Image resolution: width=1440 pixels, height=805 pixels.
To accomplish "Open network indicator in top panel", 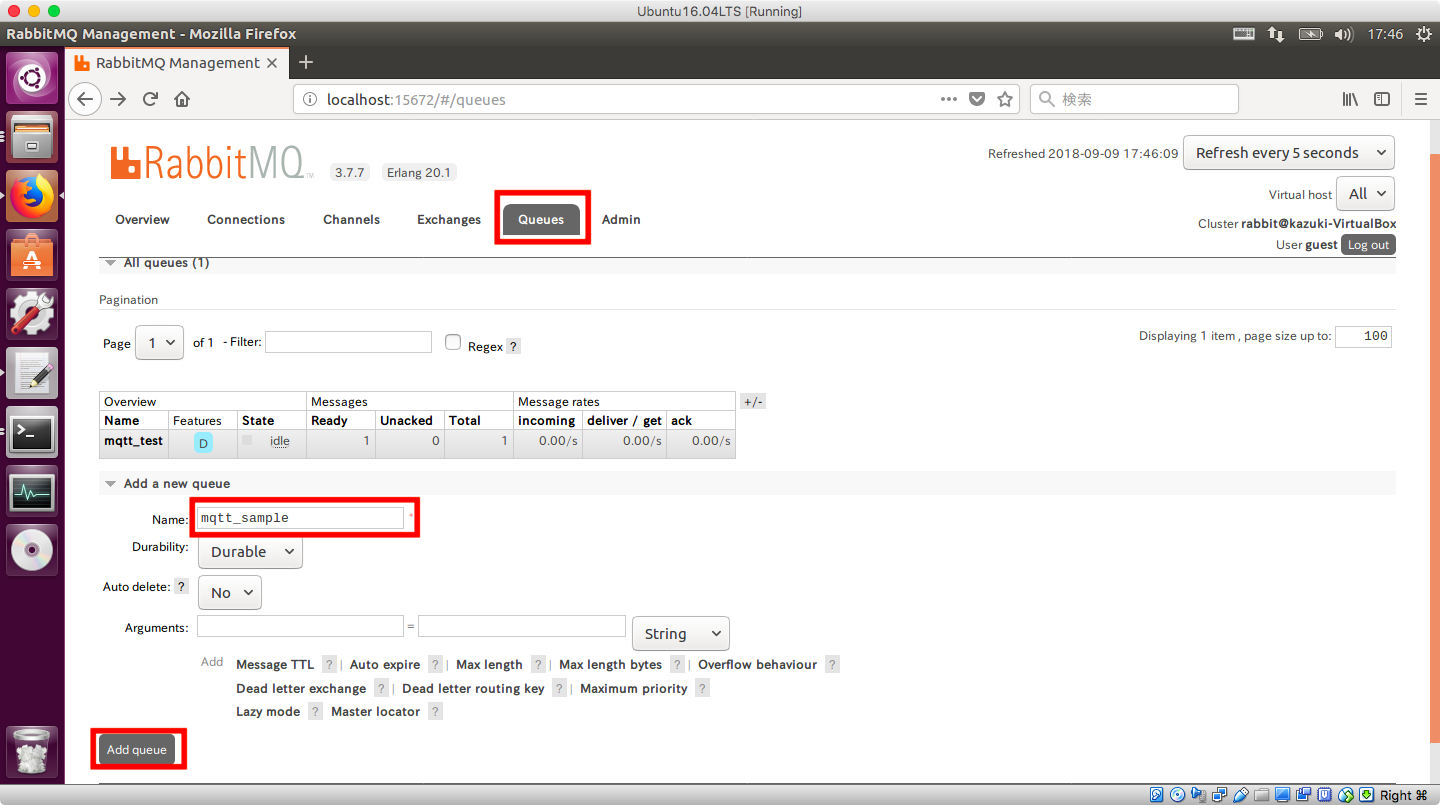I will tap(1276, 34).
